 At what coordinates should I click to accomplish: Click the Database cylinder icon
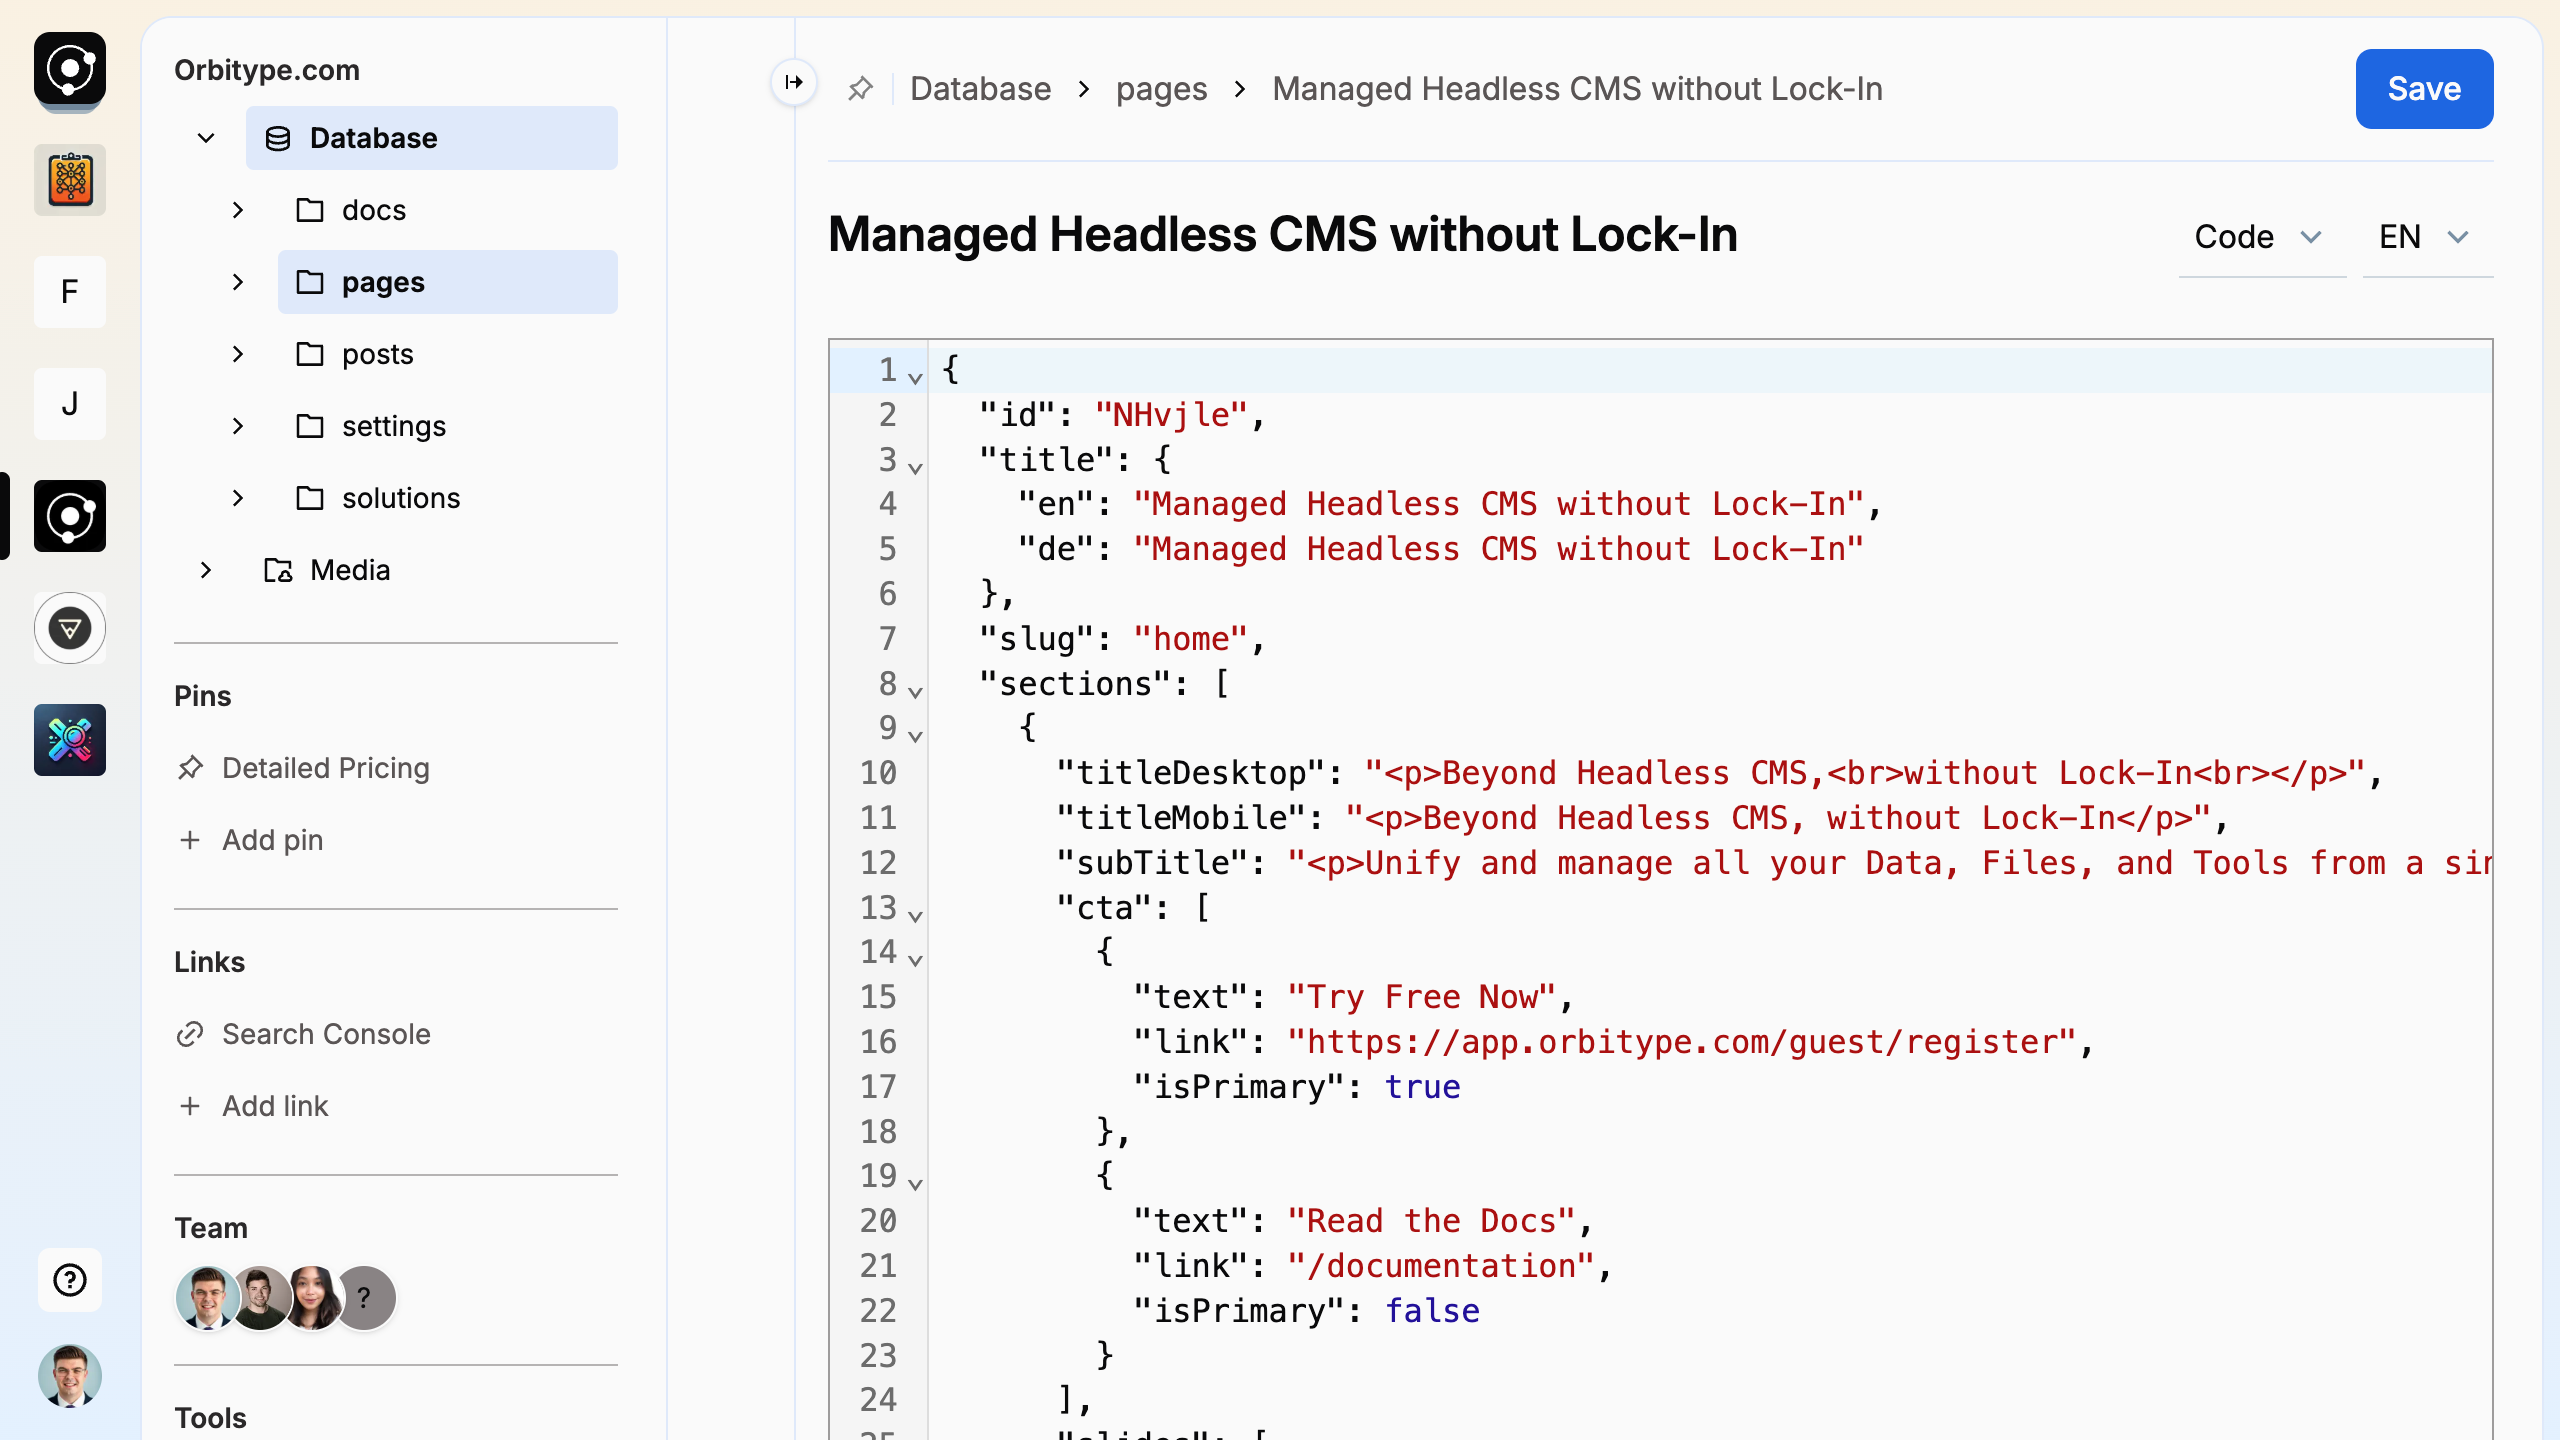pyautogui.click(x=278, y=138)
